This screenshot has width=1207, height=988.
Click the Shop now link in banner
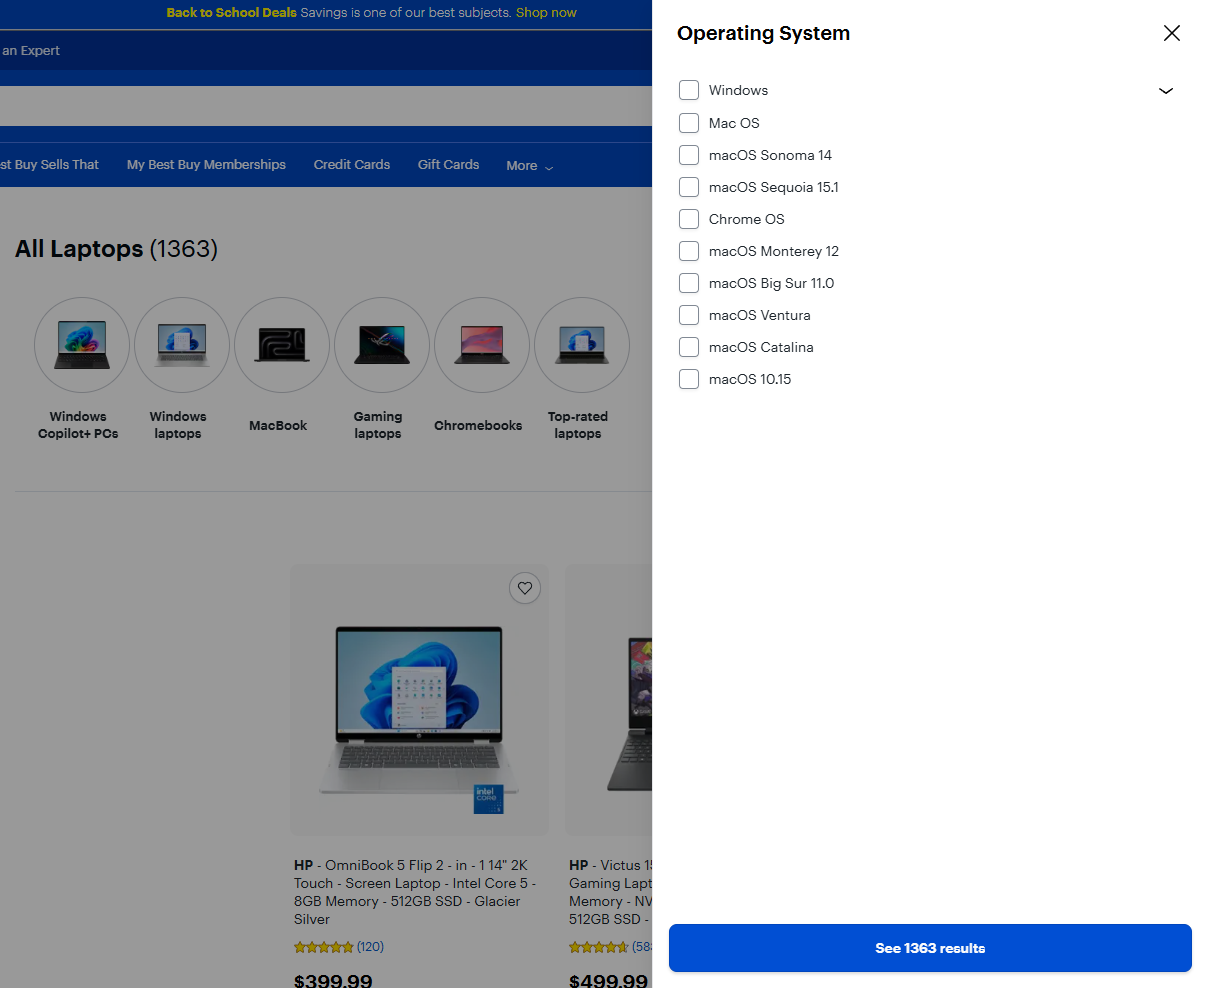pyautogui.click(x=546, y=13)
